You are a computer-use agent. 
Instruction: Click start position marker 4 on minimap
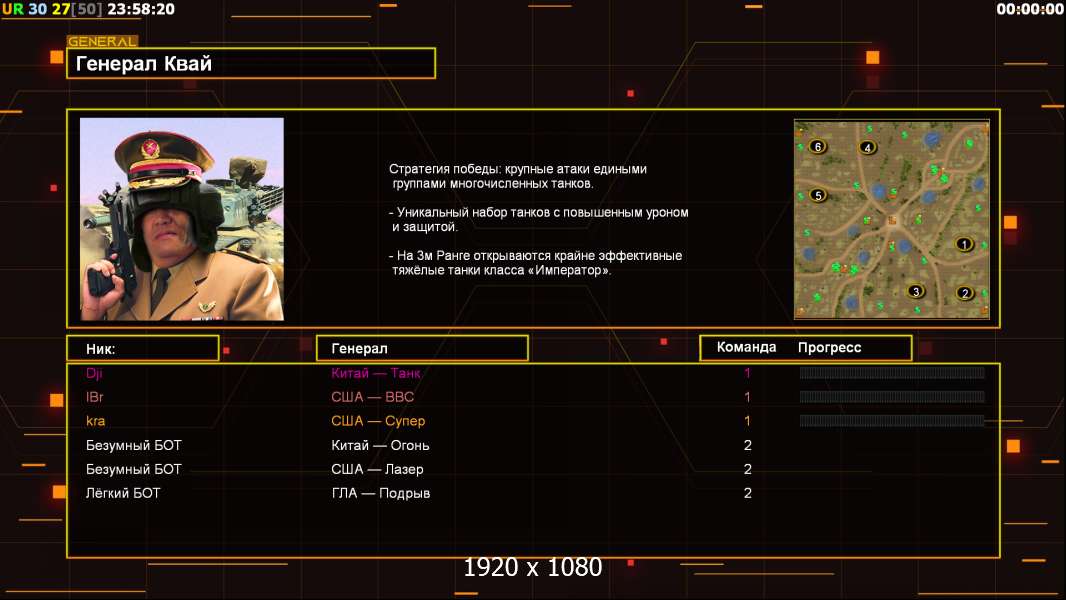point(867,147)
